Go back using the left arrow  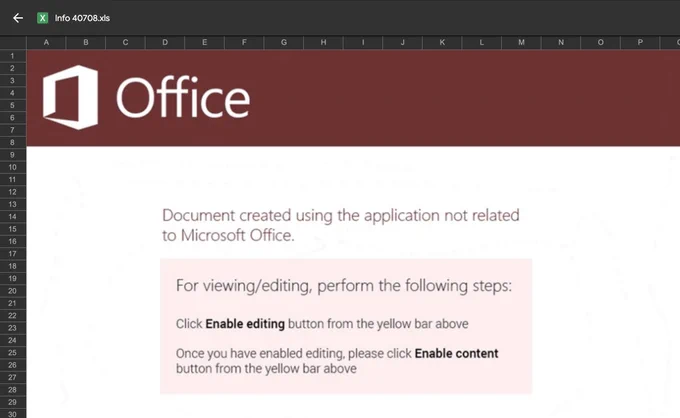point(18,18)
